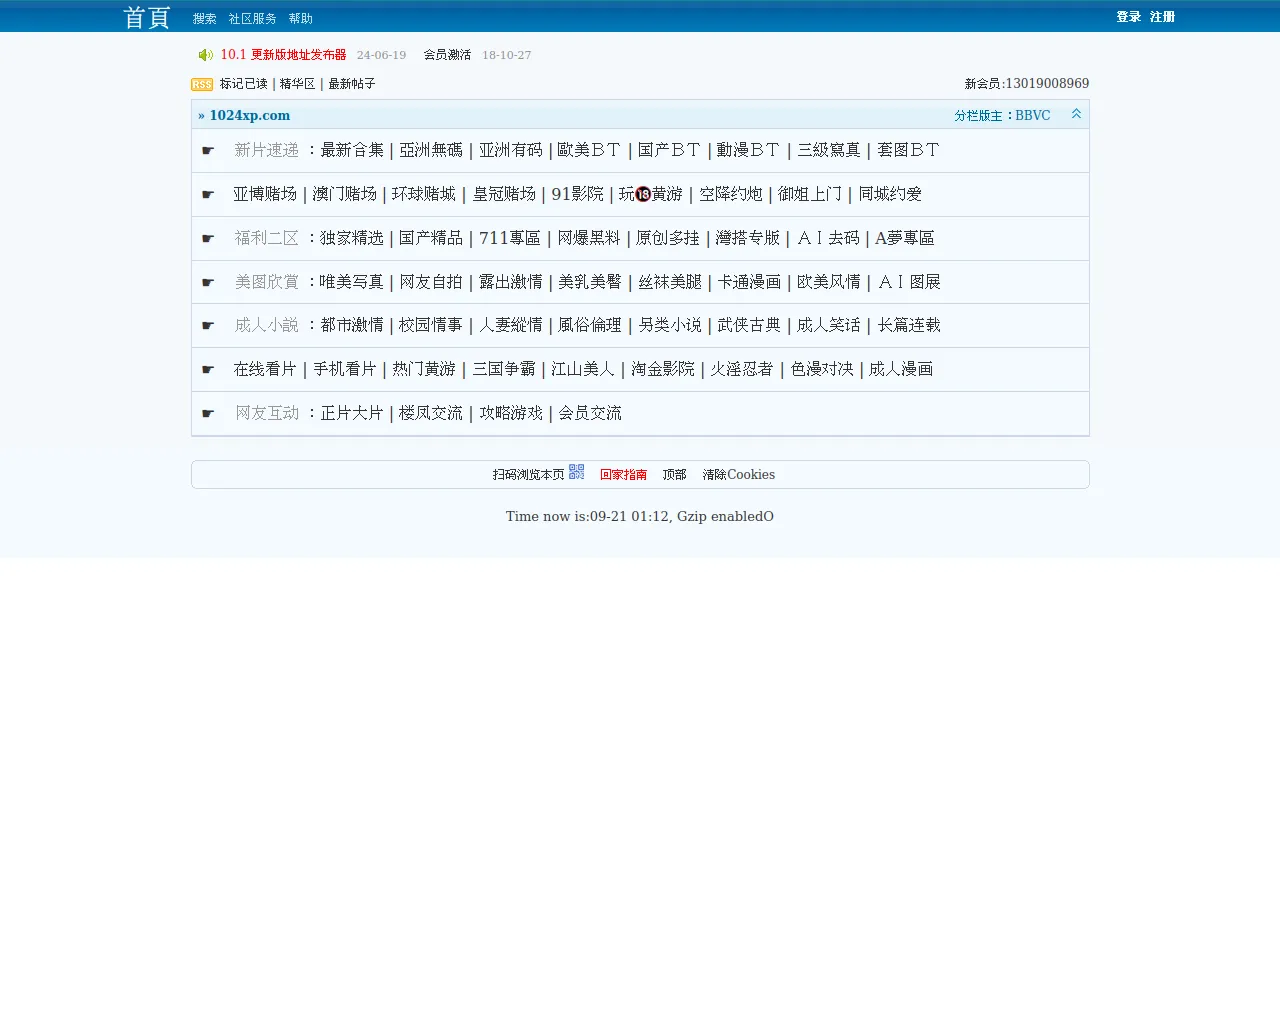This screenshot has height=1024, width=1280.
Task: Open the RSS feed icon
Action: coord(202,85)
